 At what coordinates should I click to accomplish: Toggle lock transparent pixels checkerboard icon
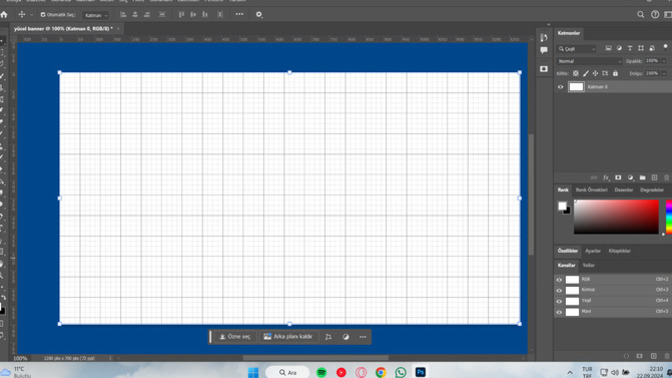[576, 74]
